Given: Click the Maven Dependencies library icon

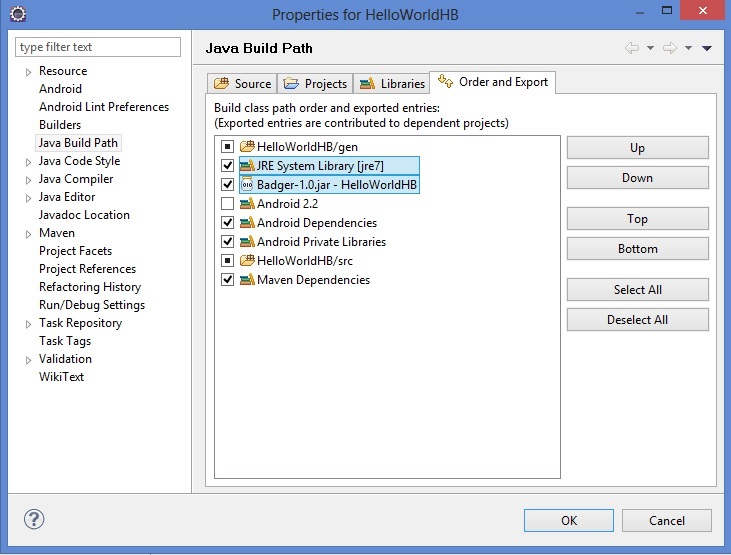Looking at the screenshot, I should pyautogui.click(x=247, y=280).
